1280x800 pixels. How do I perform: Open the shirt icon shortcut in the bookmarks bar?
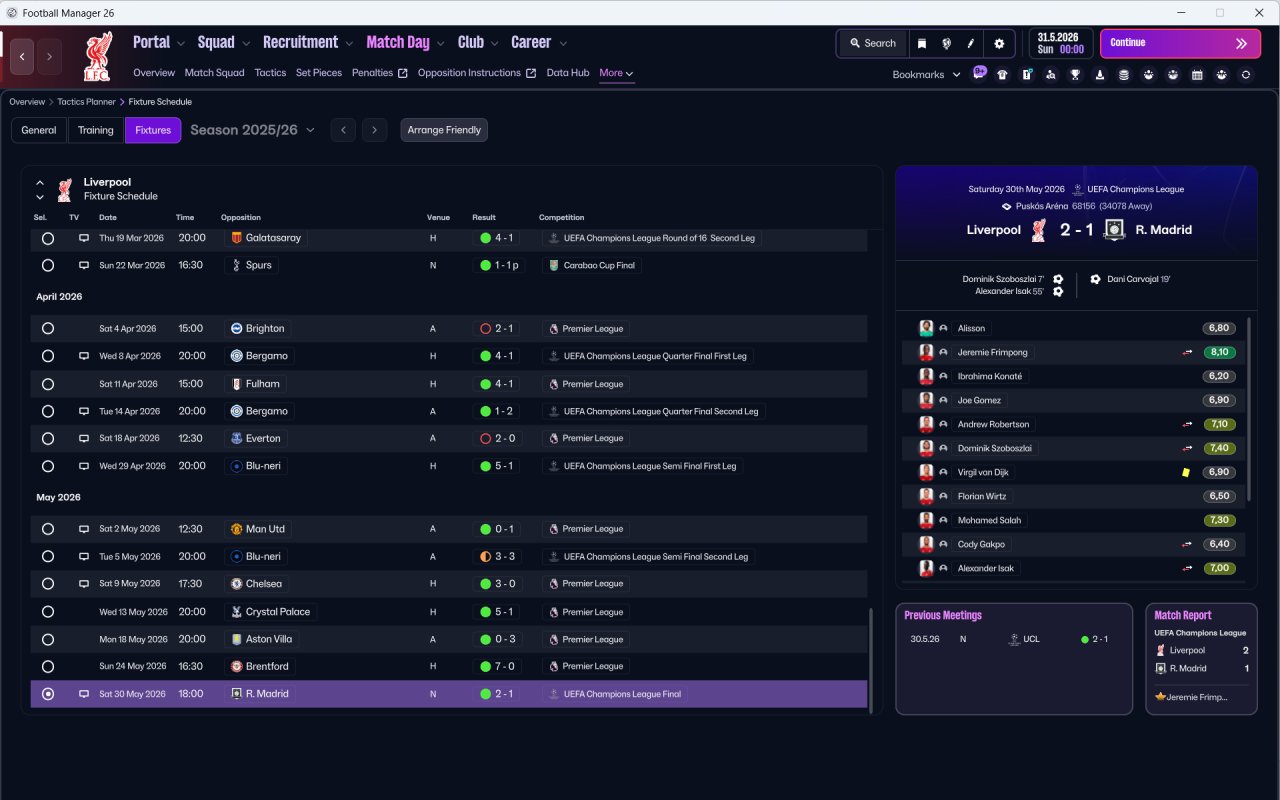pyautogui.click(x=1002, y=74)
